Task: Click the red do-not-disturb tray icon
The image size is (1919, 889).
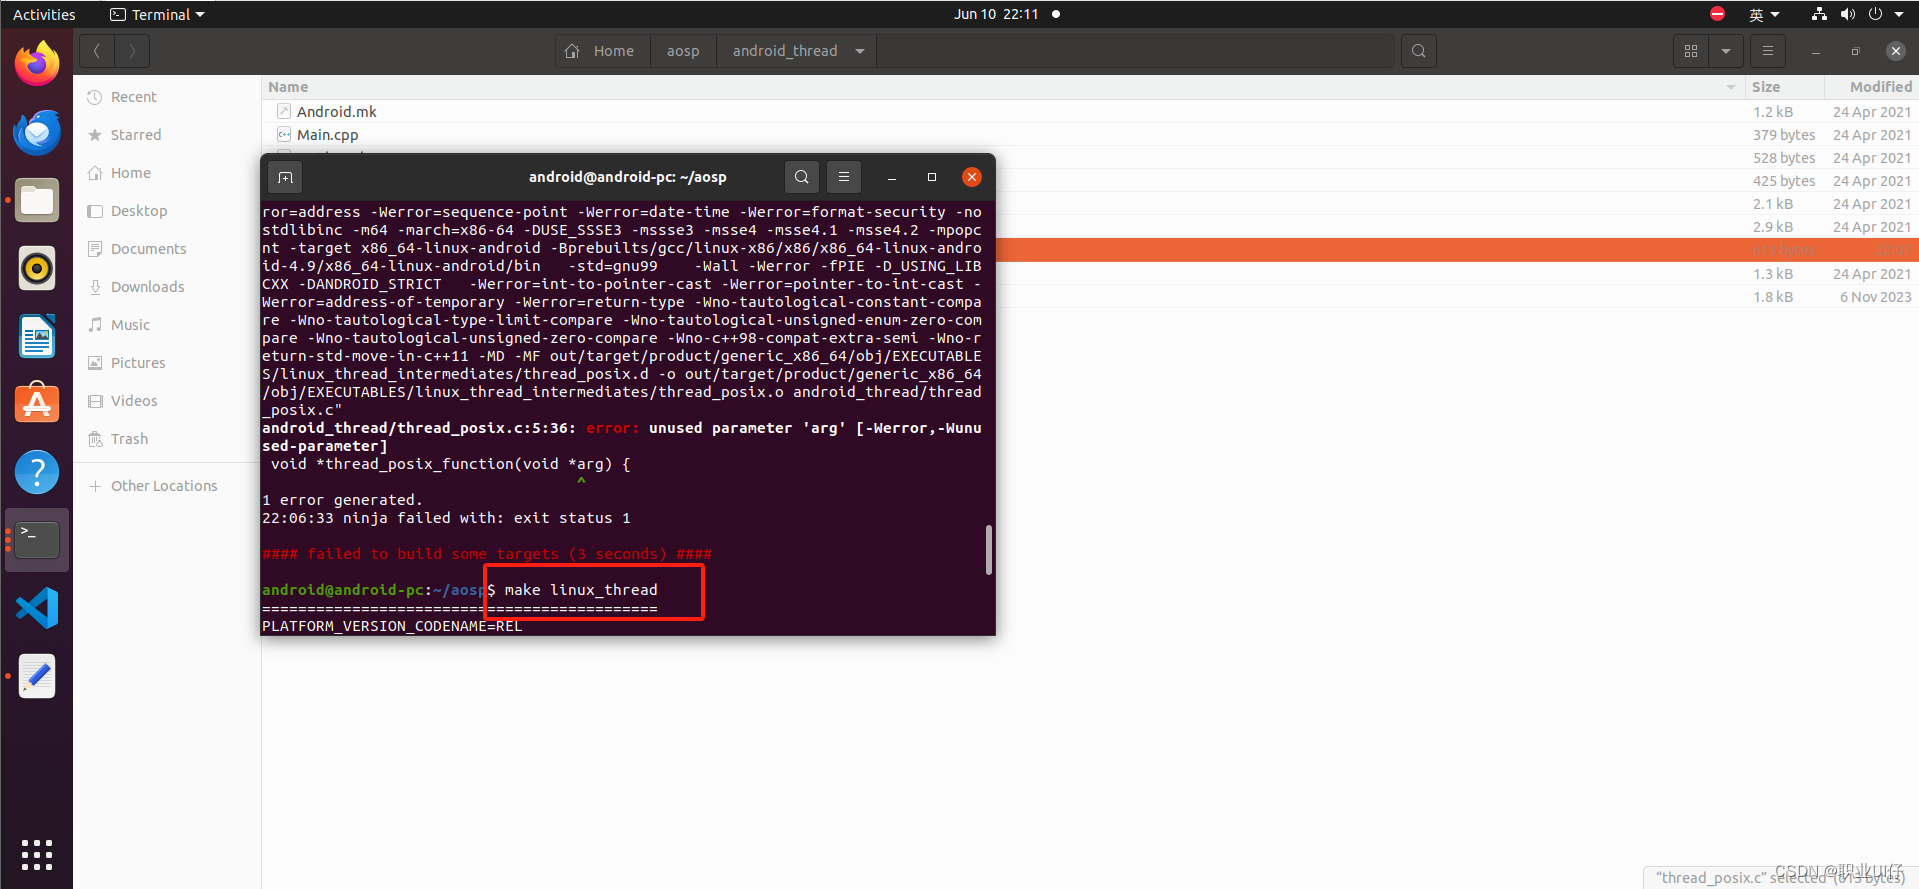Action: point(1717,14)
